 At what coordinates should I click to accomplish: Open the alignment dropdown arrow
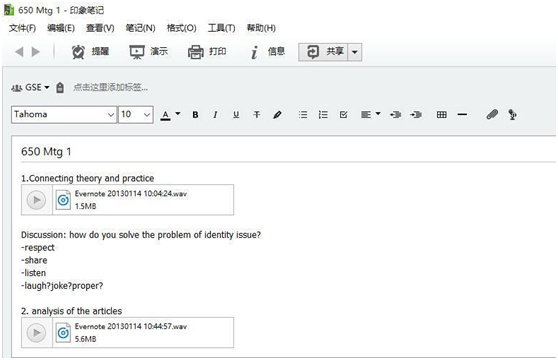[x=378, y=114]
